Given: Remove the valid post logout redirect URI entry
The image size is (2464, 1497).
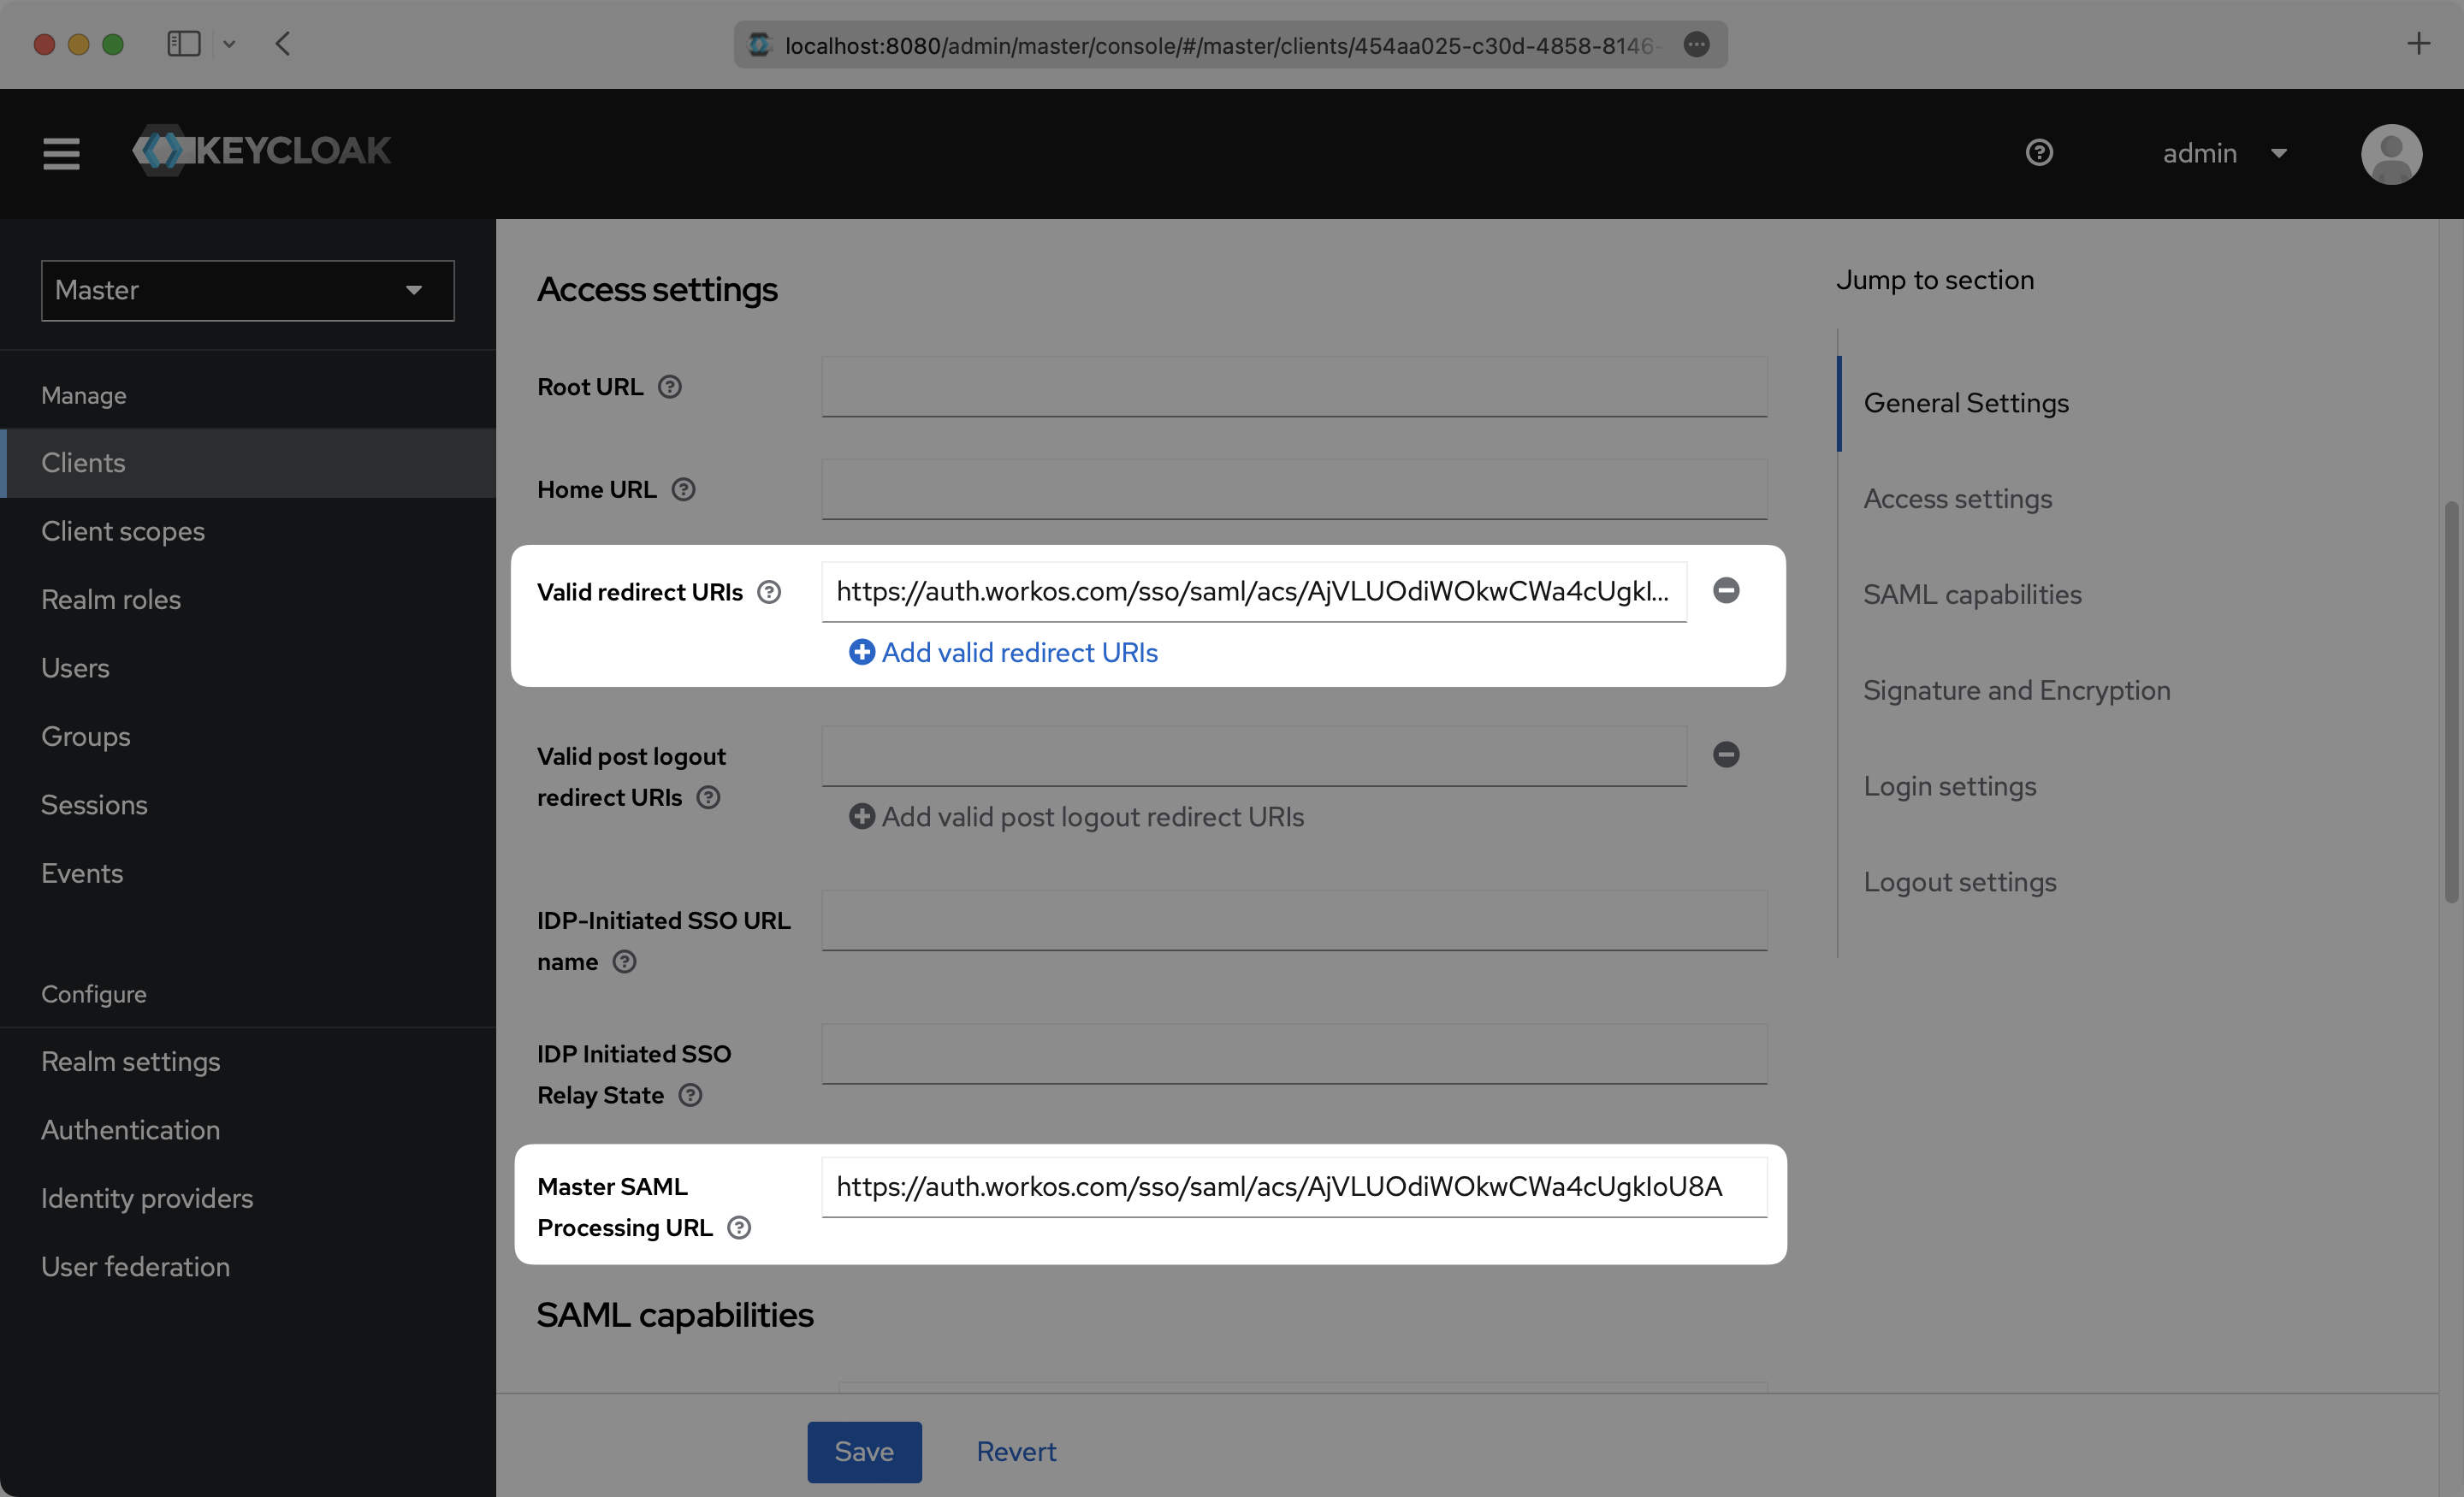Looking at the screenshot, I should [x=1725, y=755].
